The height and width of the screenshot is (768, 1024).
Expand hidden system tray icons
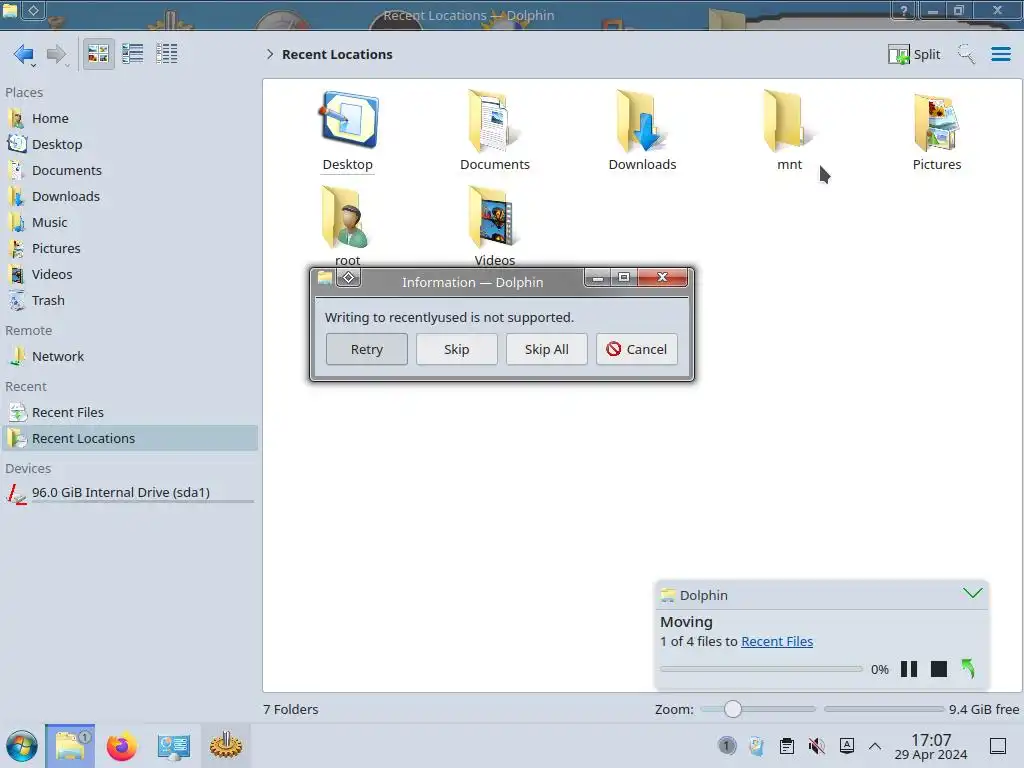pos(875,746)
